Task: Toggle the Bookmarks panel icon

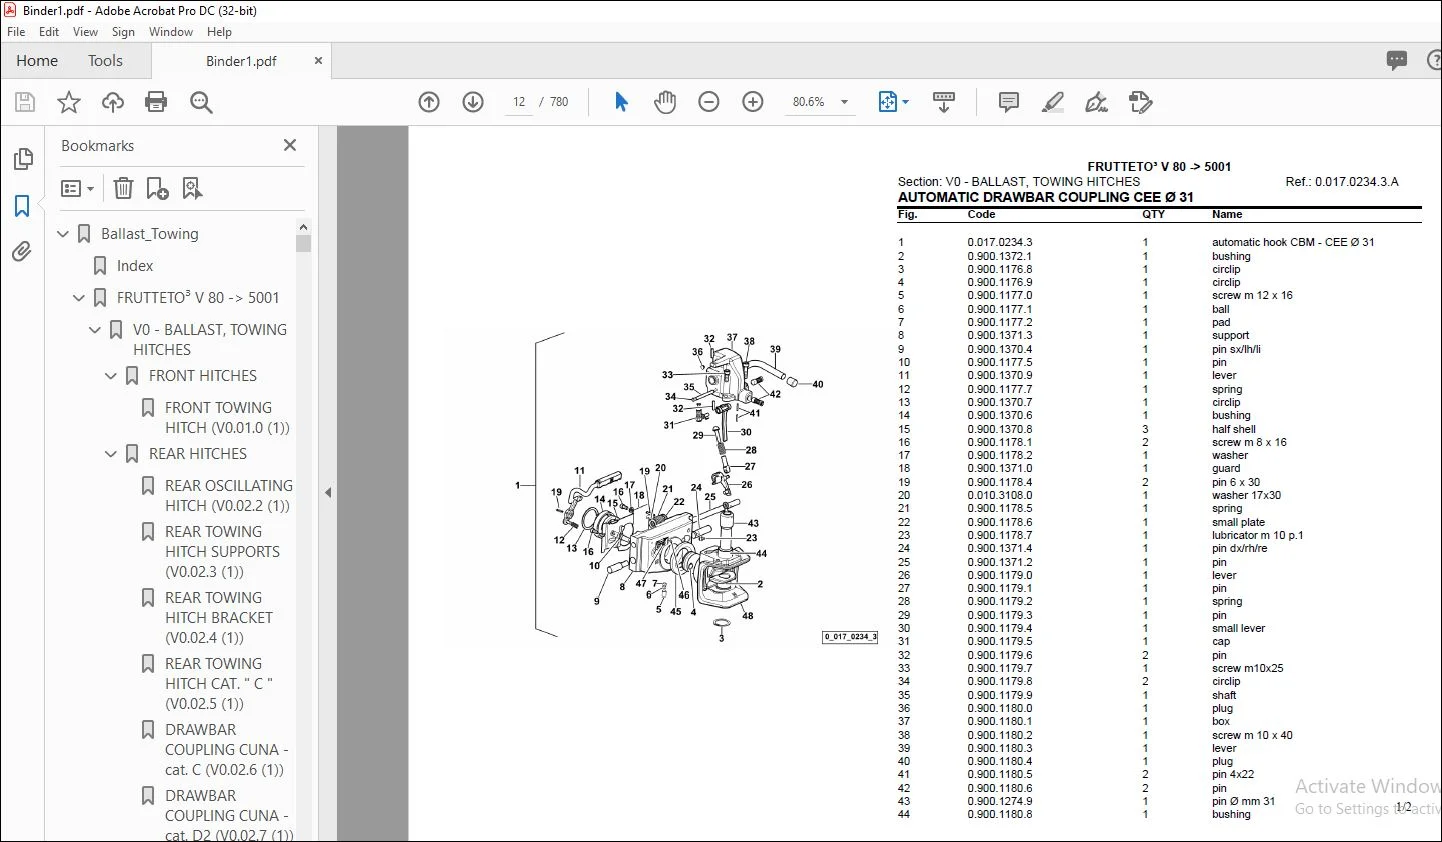Action: 22,206
